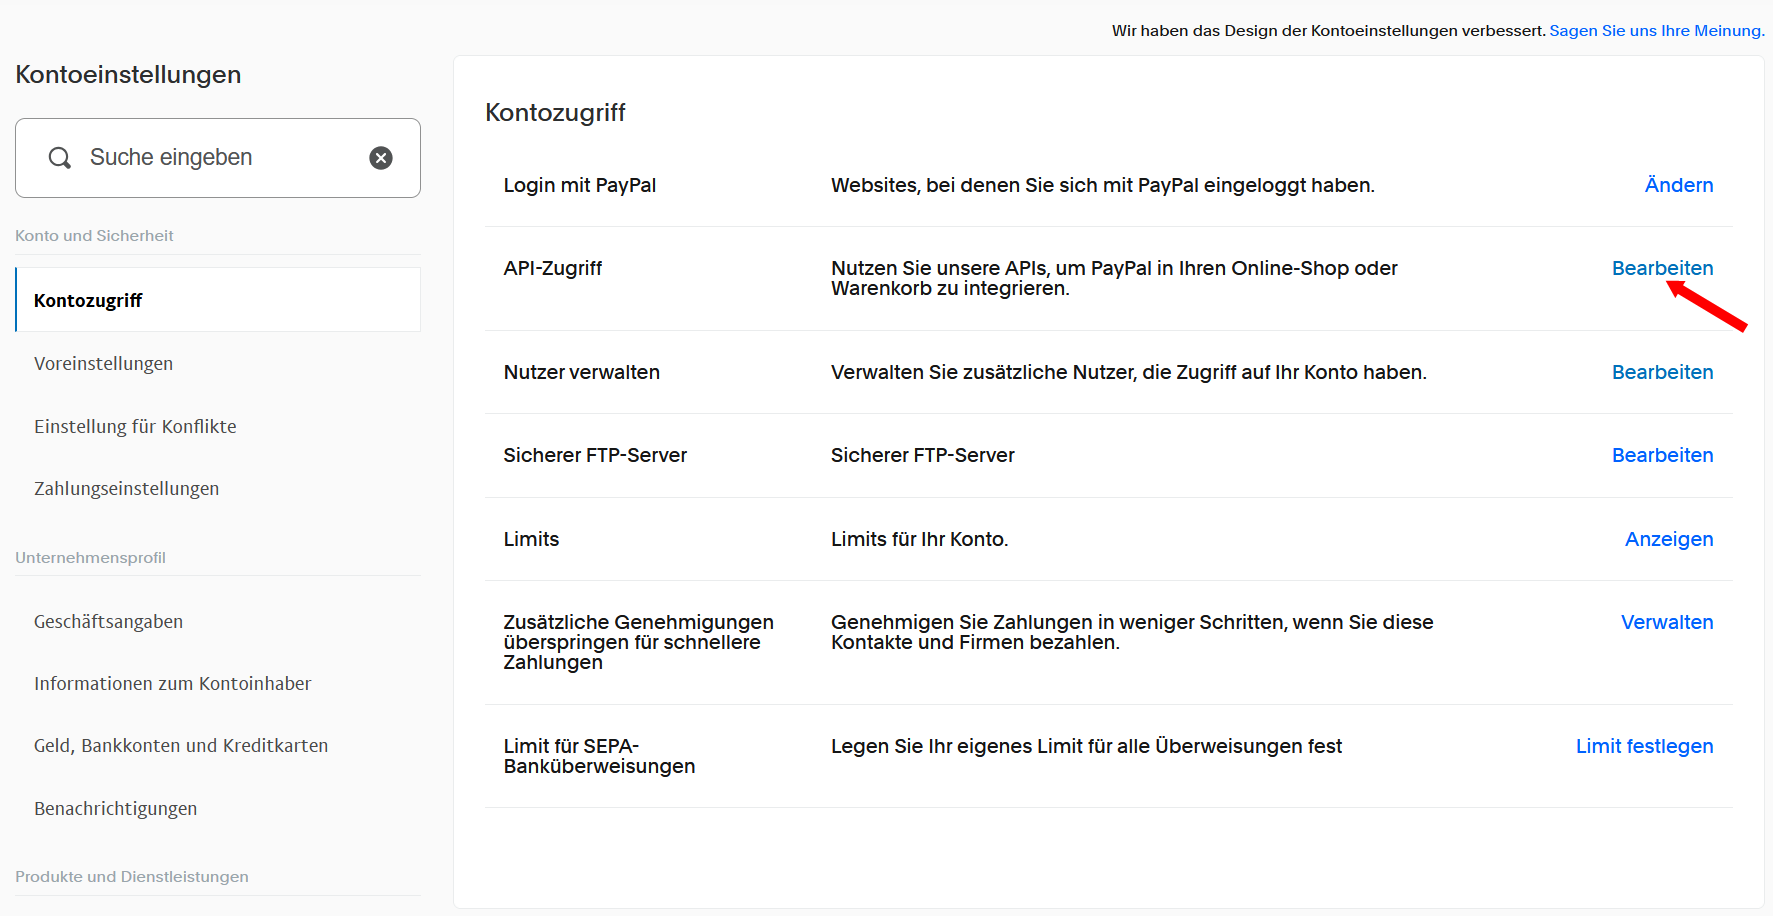Open Geschäftsangaben in sidebar
The width and height of the screenshot is (1773, 916).
[108, 621]
